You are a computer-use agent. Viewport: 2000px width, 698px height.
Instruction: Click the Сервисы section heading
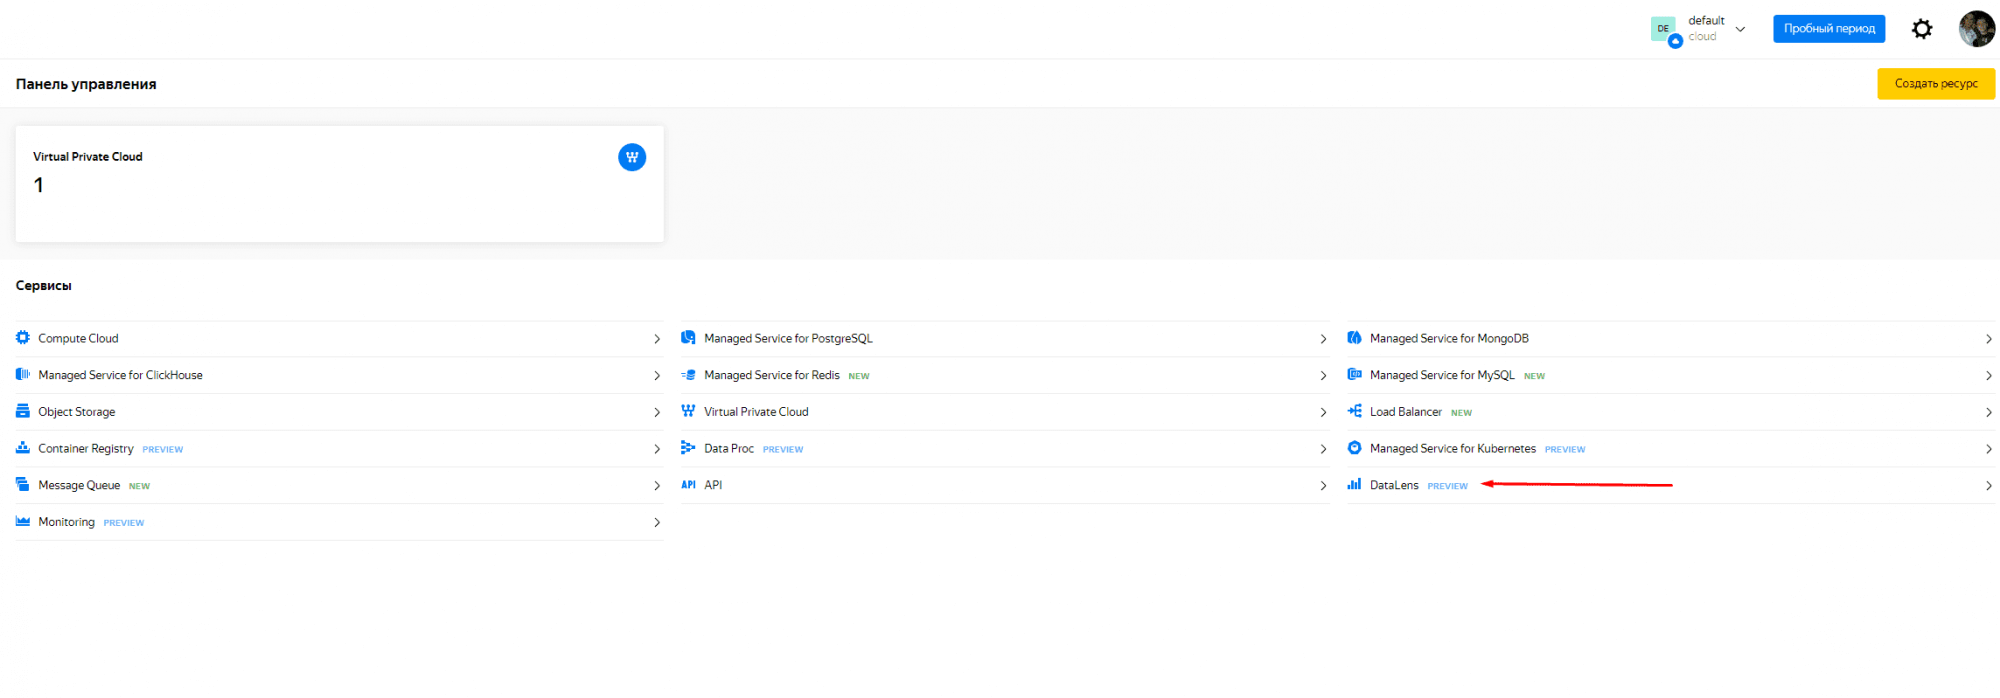[x=43, y=286]
